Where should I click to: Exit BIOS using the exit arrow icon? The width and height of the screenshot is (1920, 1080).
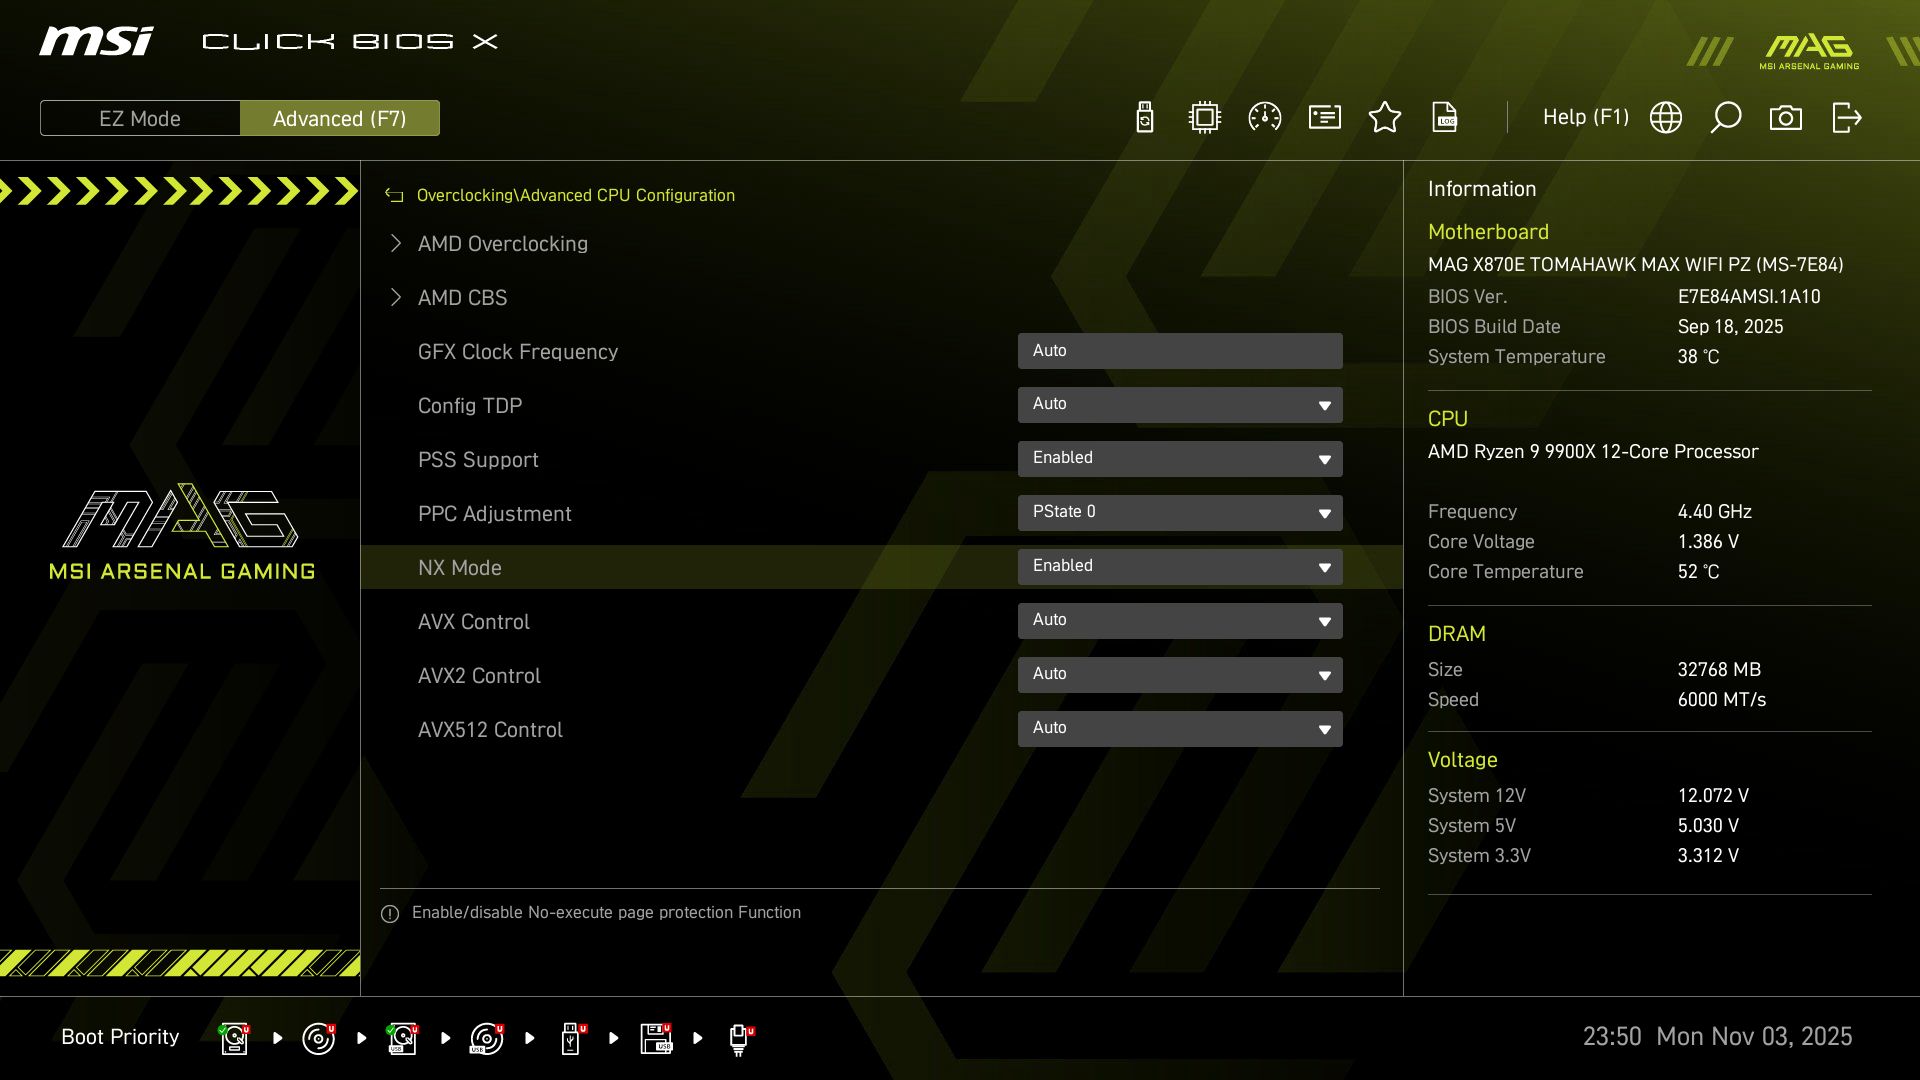[x=1846, y=117]
